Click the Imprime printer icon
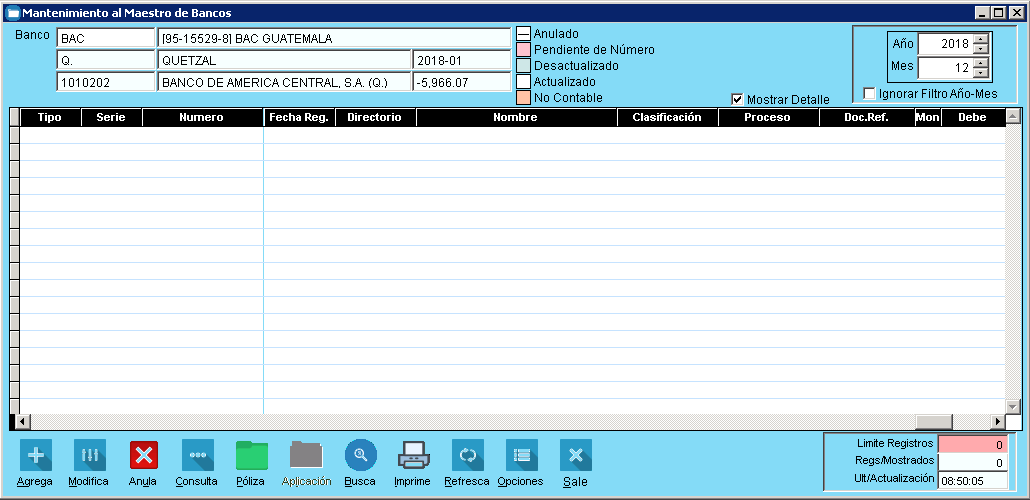Image resolution: width=1030 pixels, height=500 pixels. pyautogui.click(x=413, y=456)
